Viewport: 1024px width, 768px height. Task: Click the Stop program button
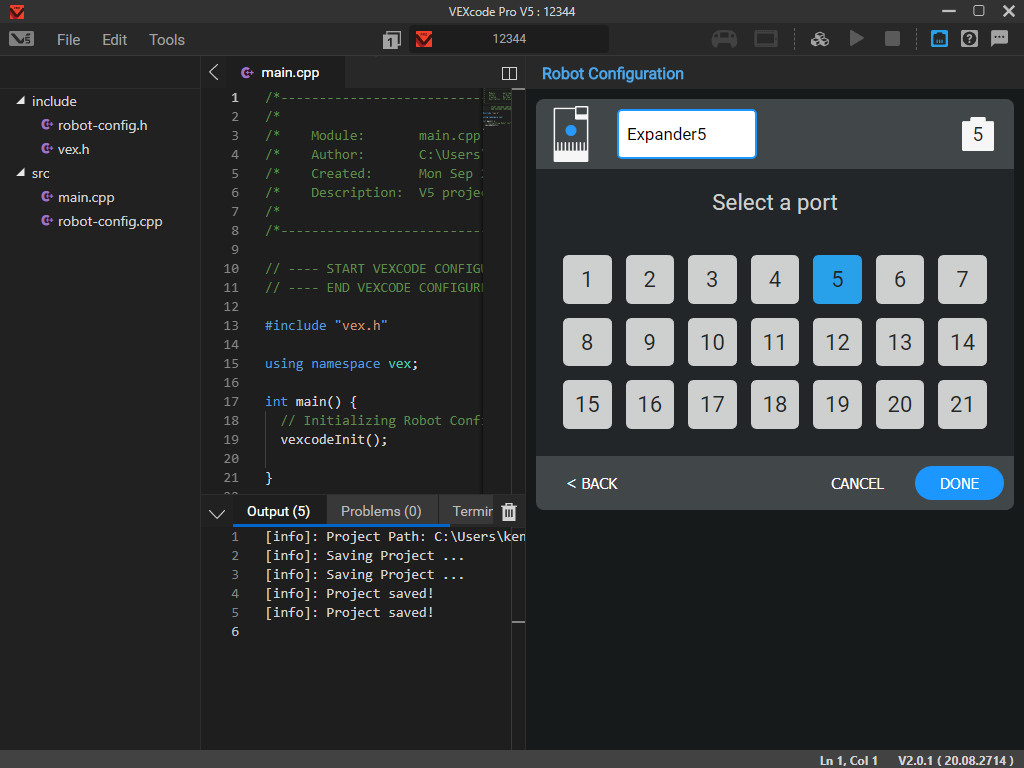pyautogui.click(x=892, y=39)
